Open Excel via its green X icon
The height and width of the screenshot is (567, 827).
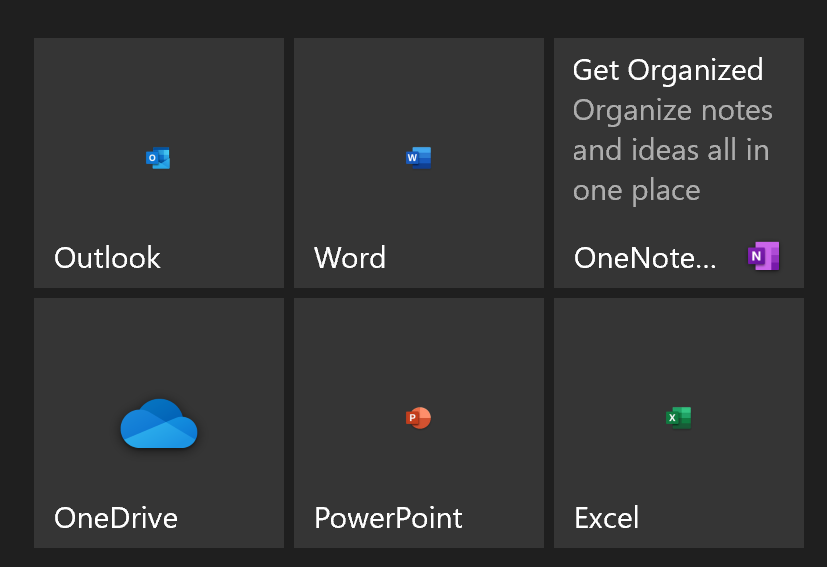(x=679, y=418)
